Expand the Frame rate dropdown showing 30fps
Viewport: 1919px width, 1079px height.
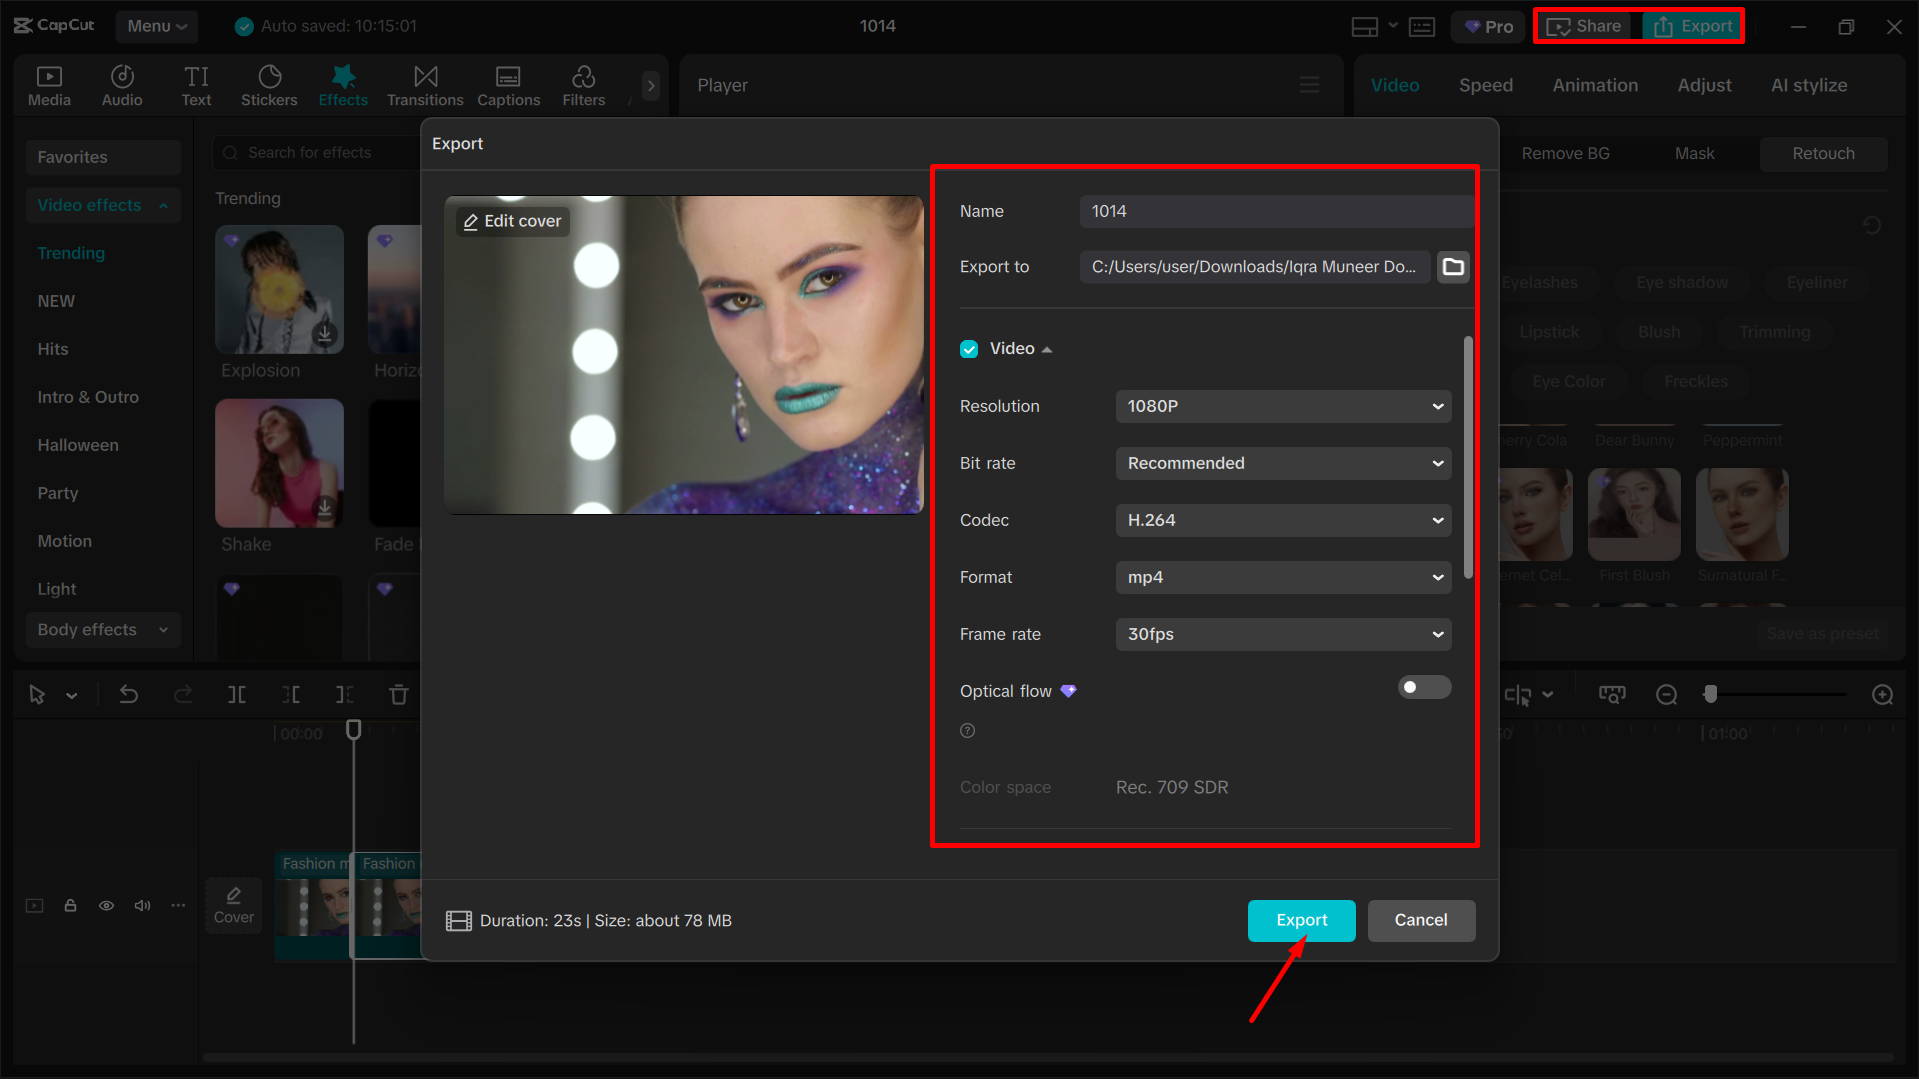point(1283,634)
